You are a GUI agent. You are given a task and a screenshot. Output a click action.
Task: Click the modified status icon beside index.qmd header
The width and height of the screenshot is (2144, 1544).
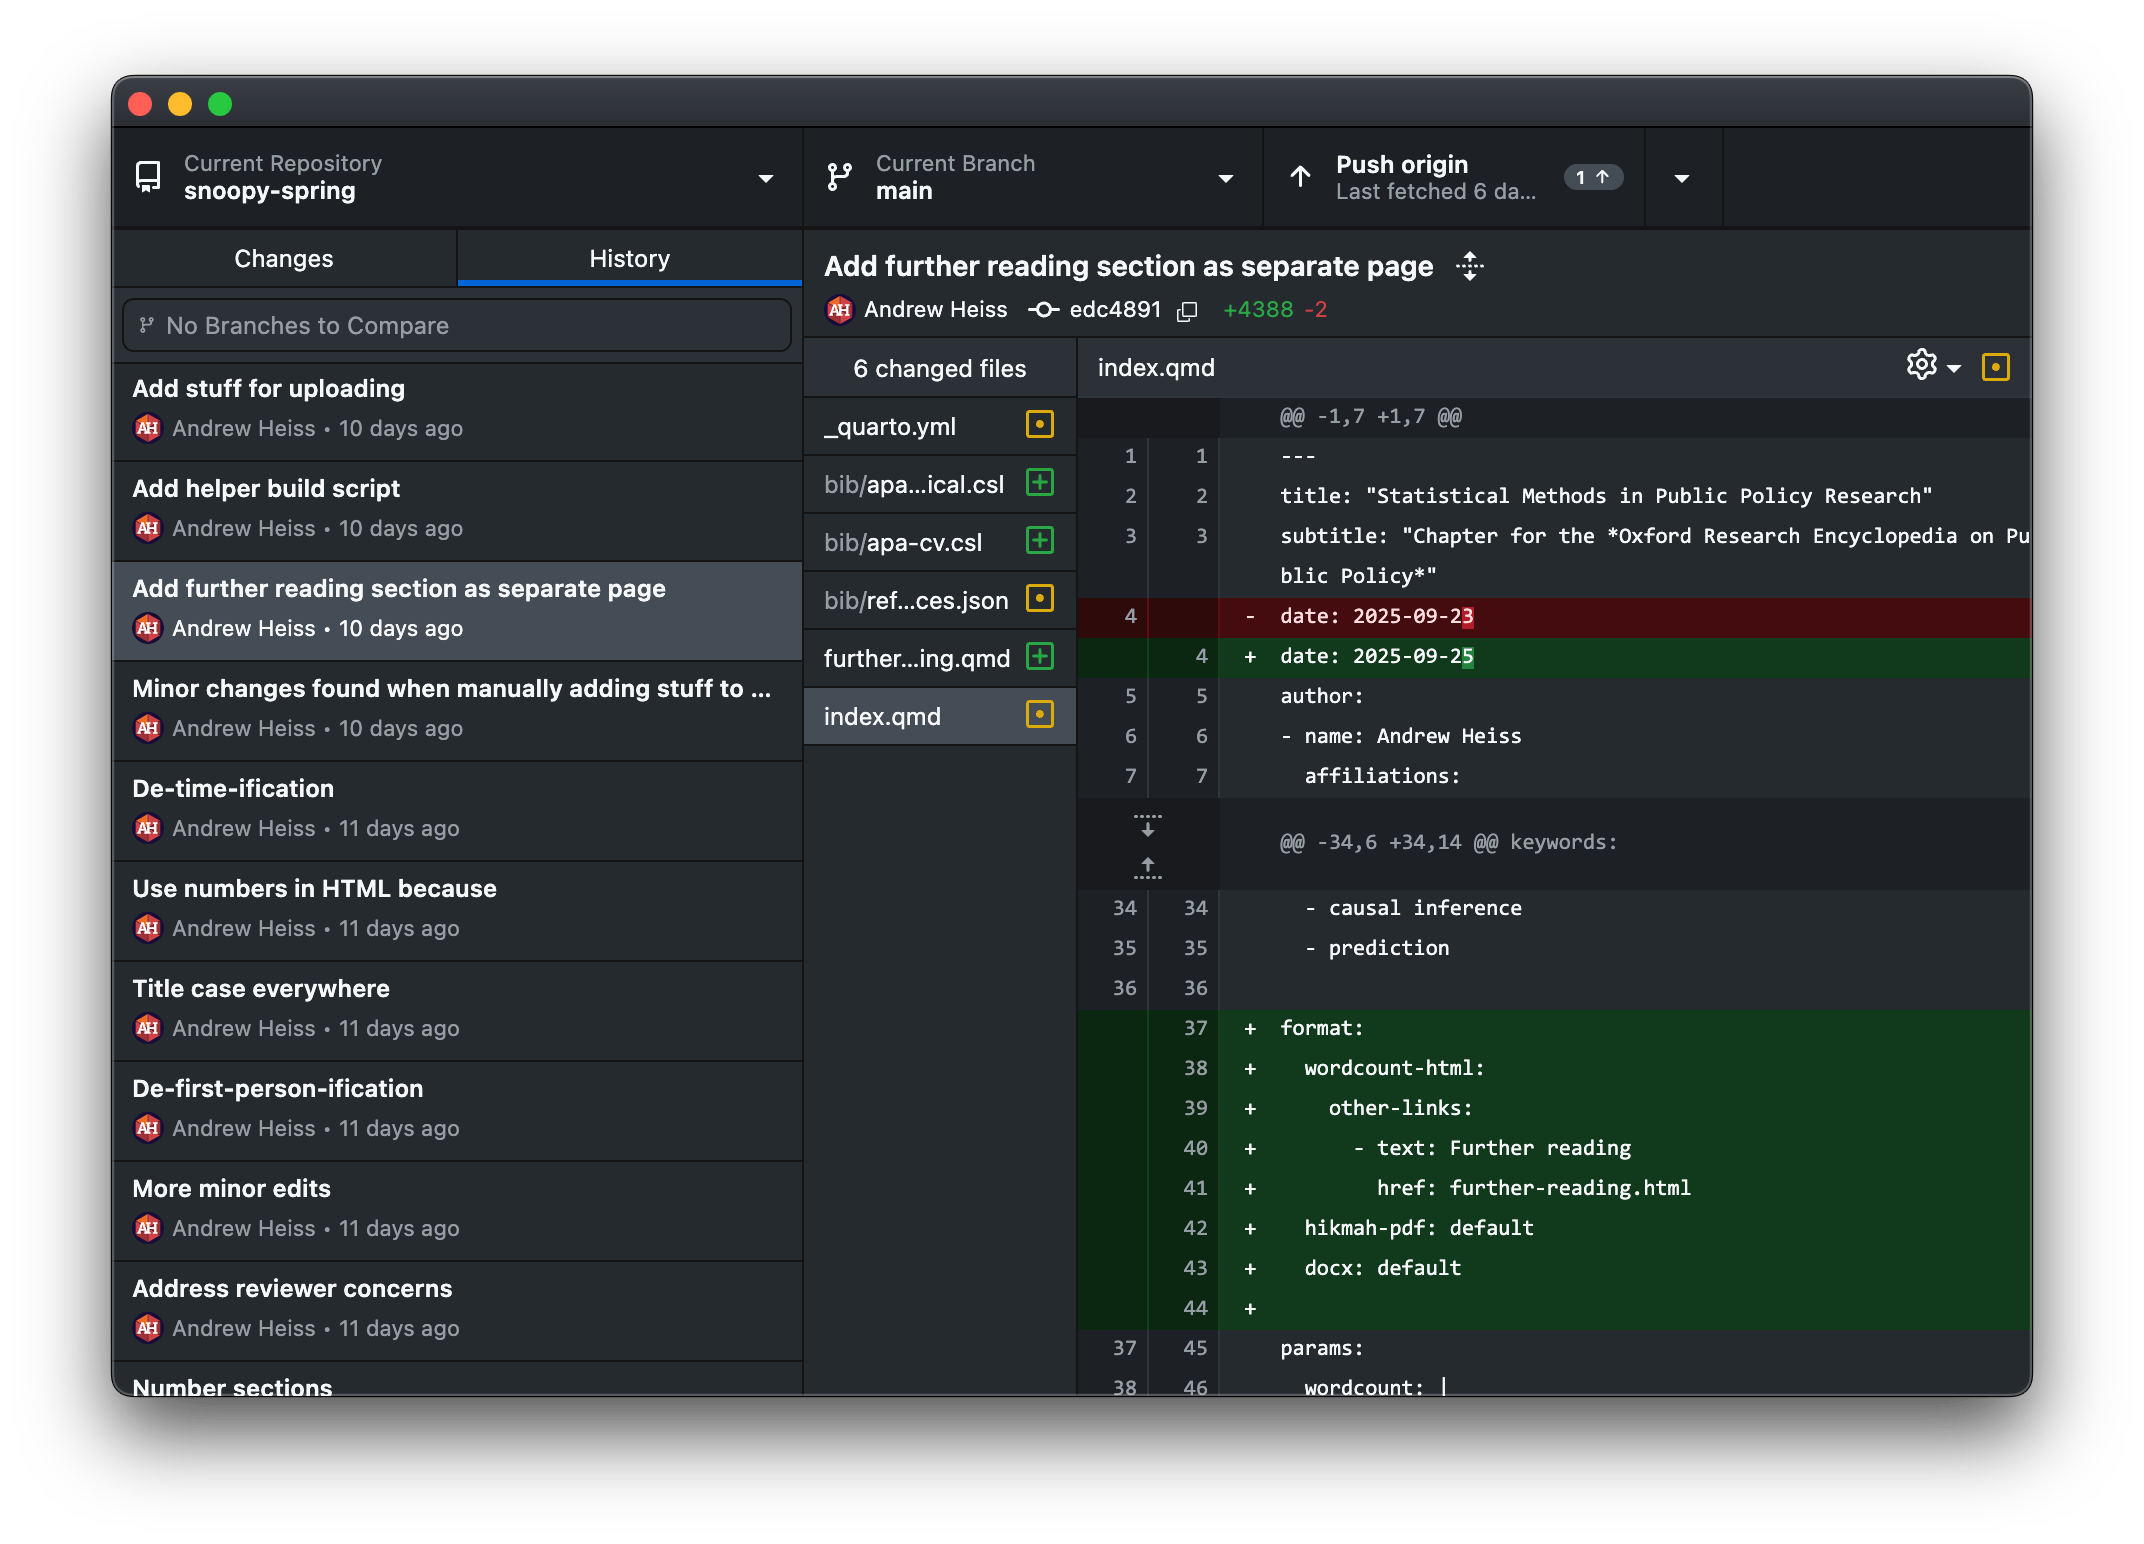pos(1995,367)
